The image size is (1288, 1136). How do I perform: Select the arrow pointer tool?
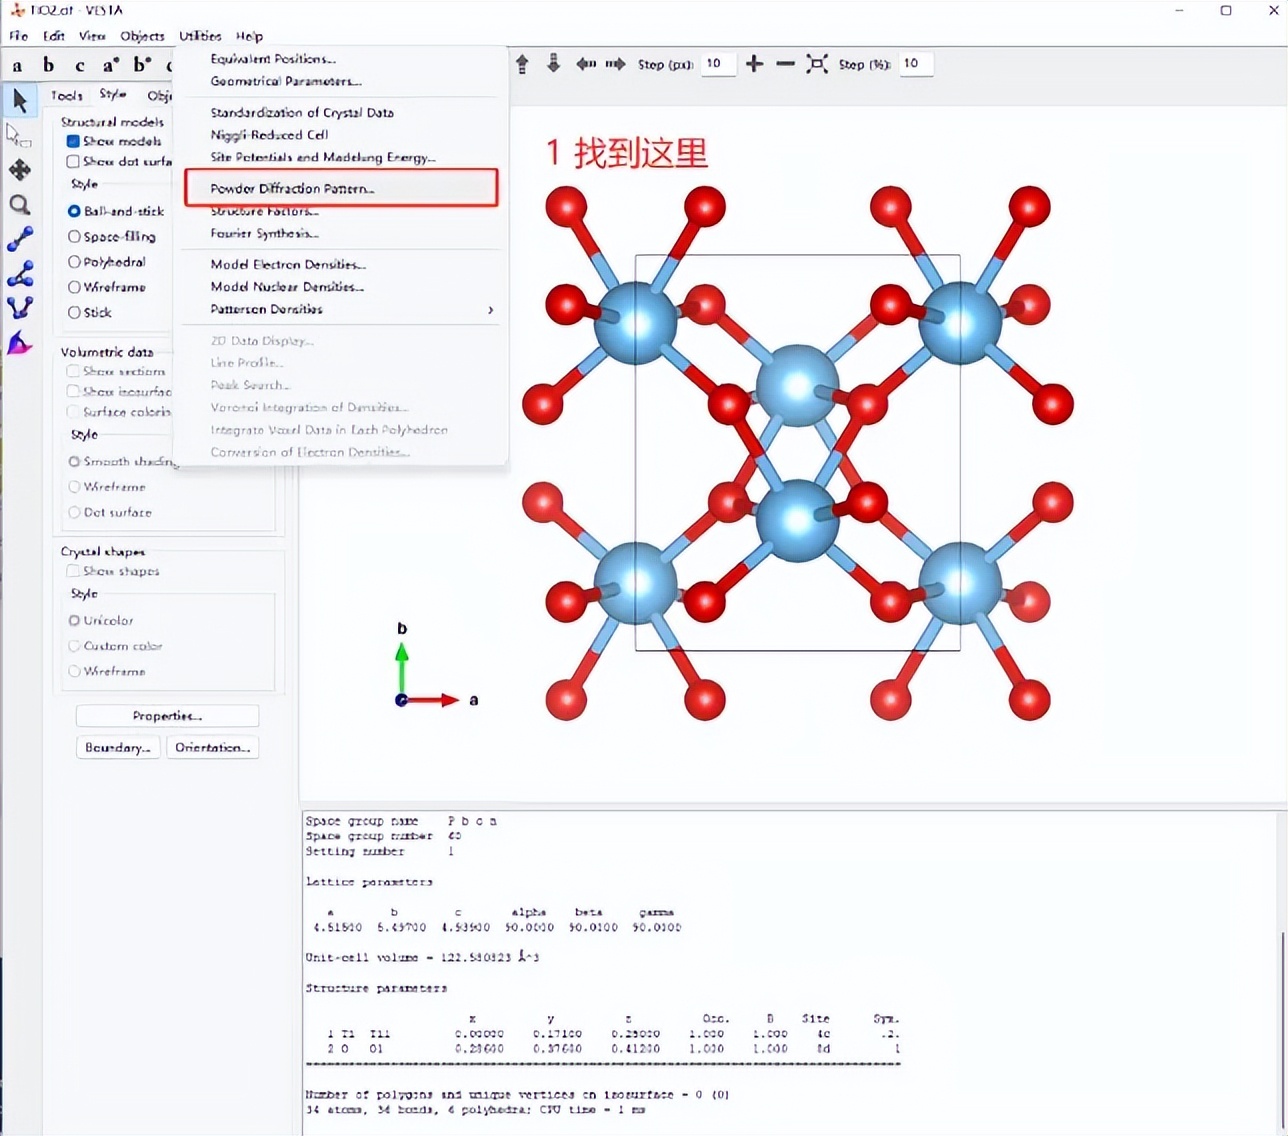tap(20, 100)
